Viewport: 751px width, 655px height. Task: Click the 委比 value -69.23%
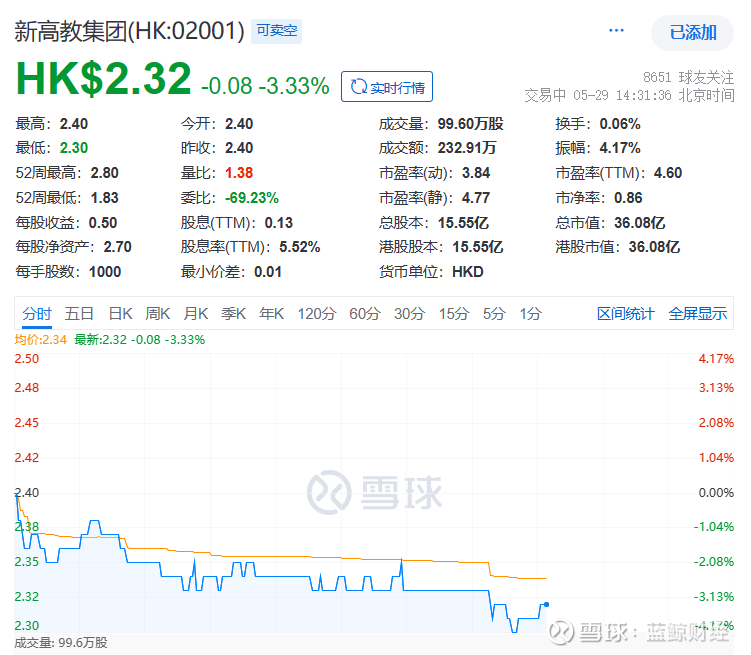[252, 198]
